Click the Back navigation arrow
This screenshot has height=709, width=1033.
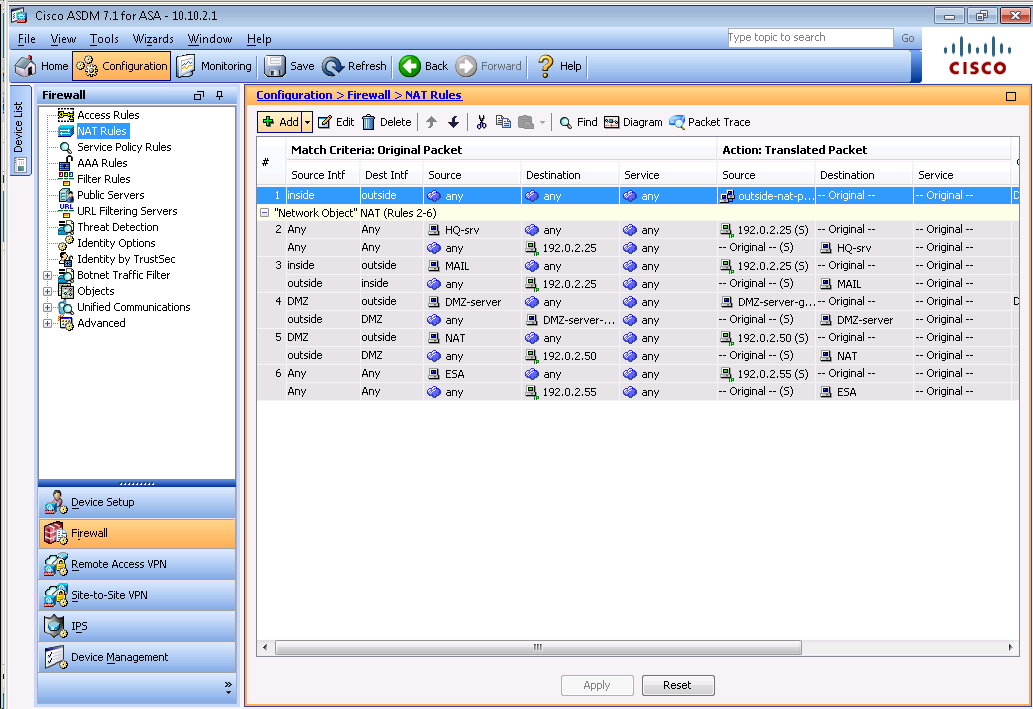423,66
